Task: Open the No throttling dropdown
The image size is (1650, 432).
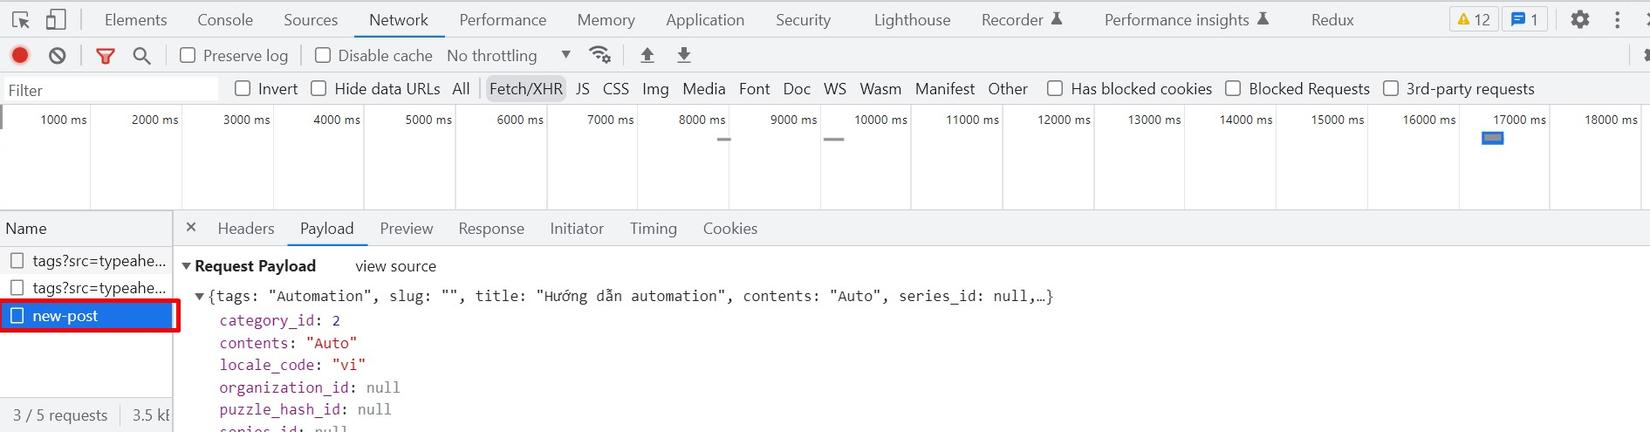Action: coord(508,55)
